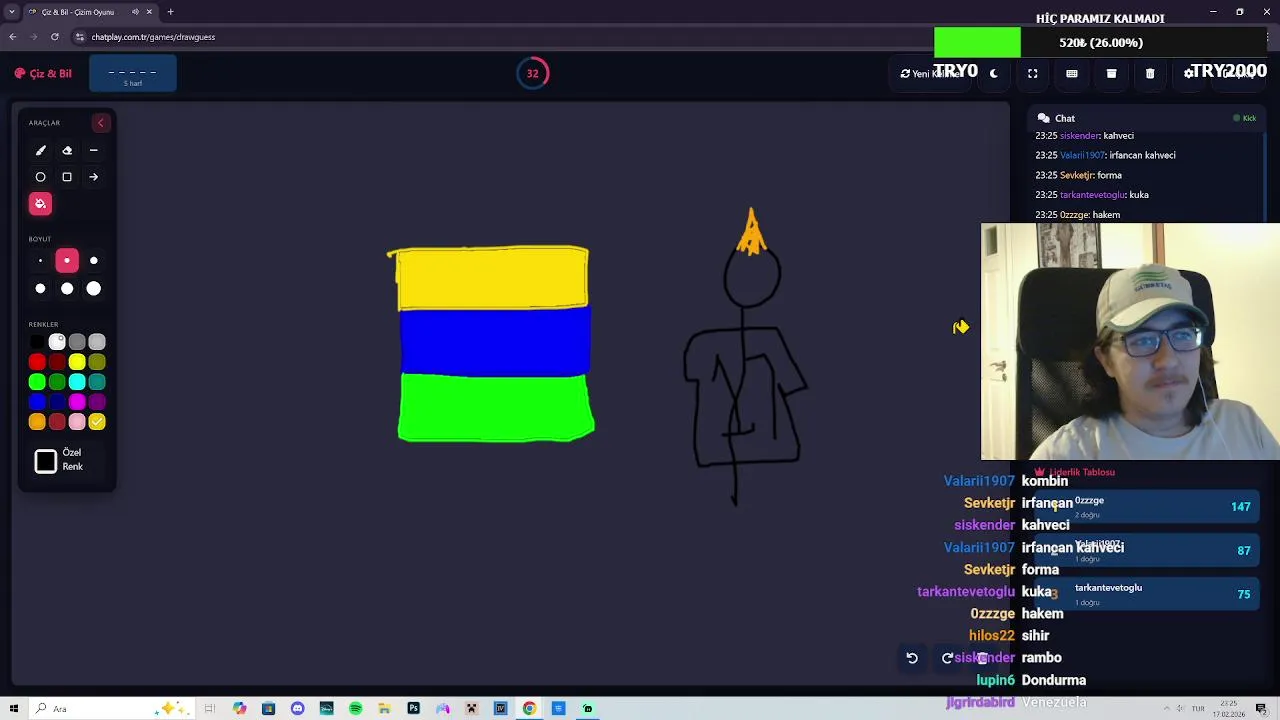Viewport: 1280px width, 720px height.
Task: Pick the bright green color swatch
Action: point(37,382)
